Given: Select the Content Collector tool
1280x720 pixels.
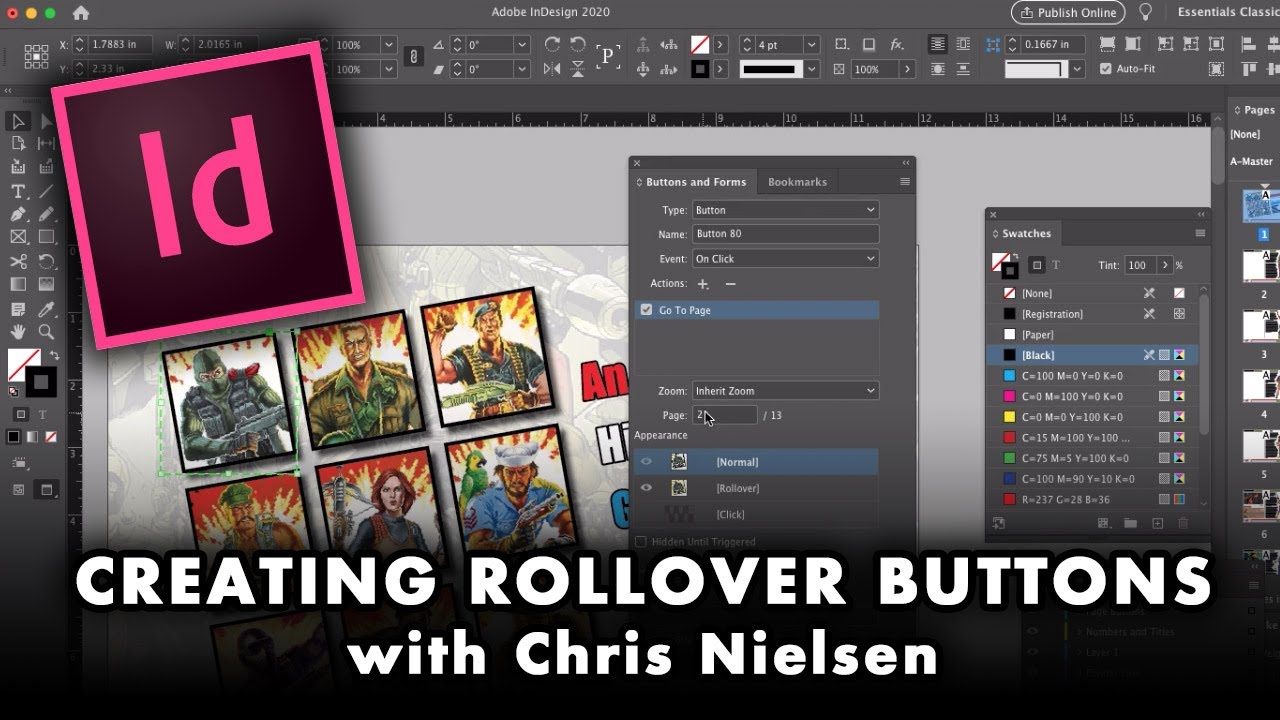Looking at the screenshot, I should coord(18,168).
